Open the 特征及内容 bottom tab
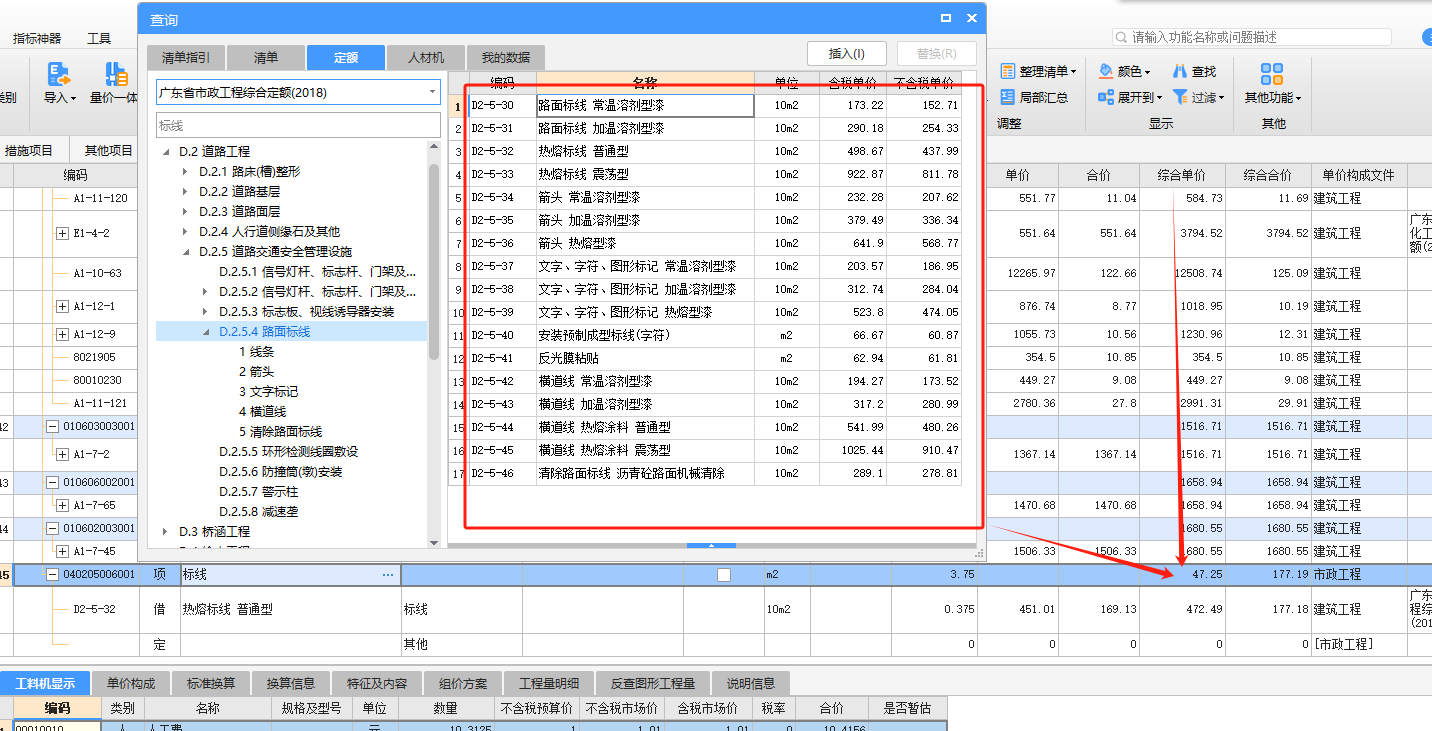Viewport: 1432px width, 731px height. tap(377, 683)
